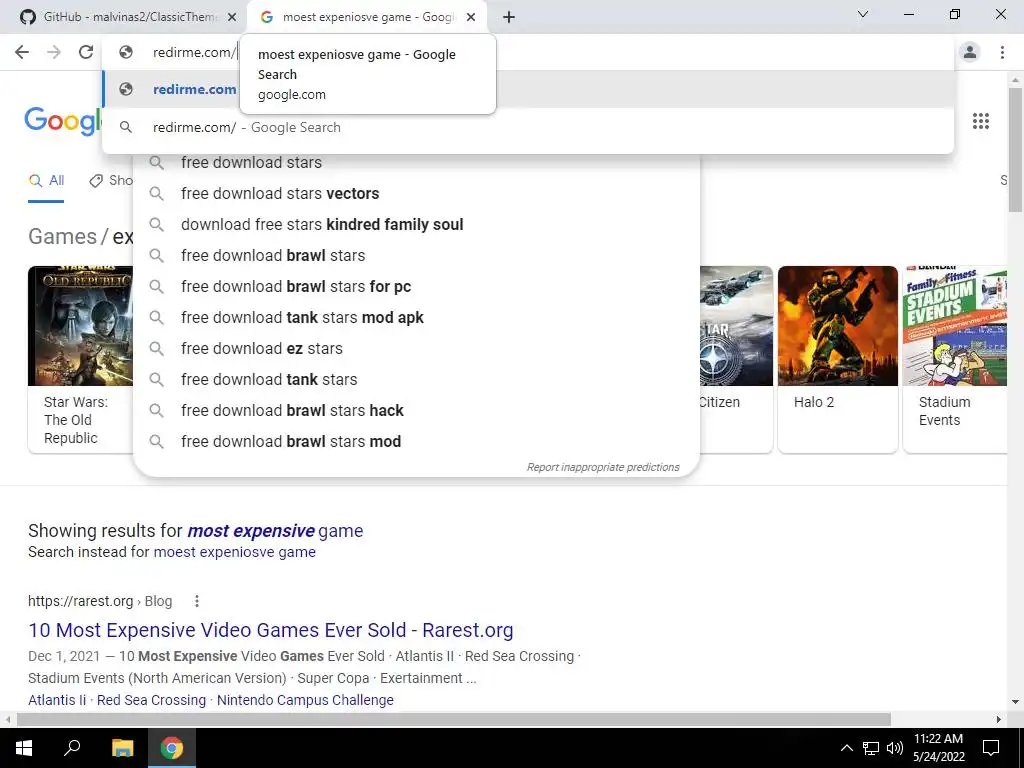Click the browser Forward arrow
This screenshot has height=768, width=1024.
click(54, 52)
